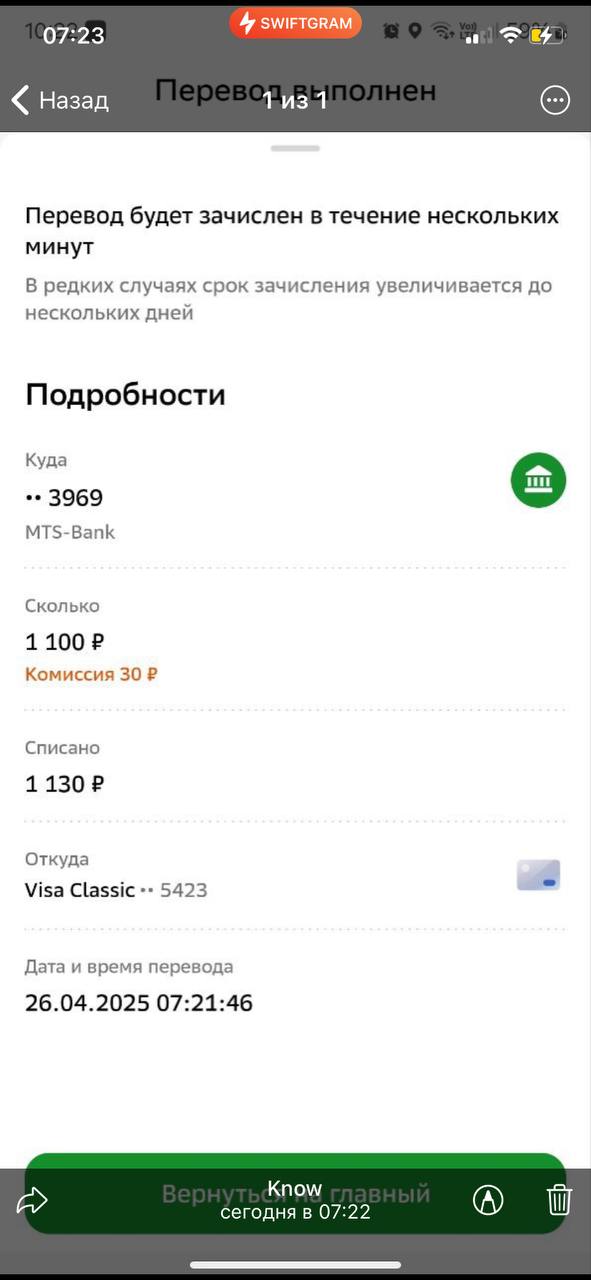
Task: Tap the Назад label
Action: pyautogui.click(x=73, y=100)
